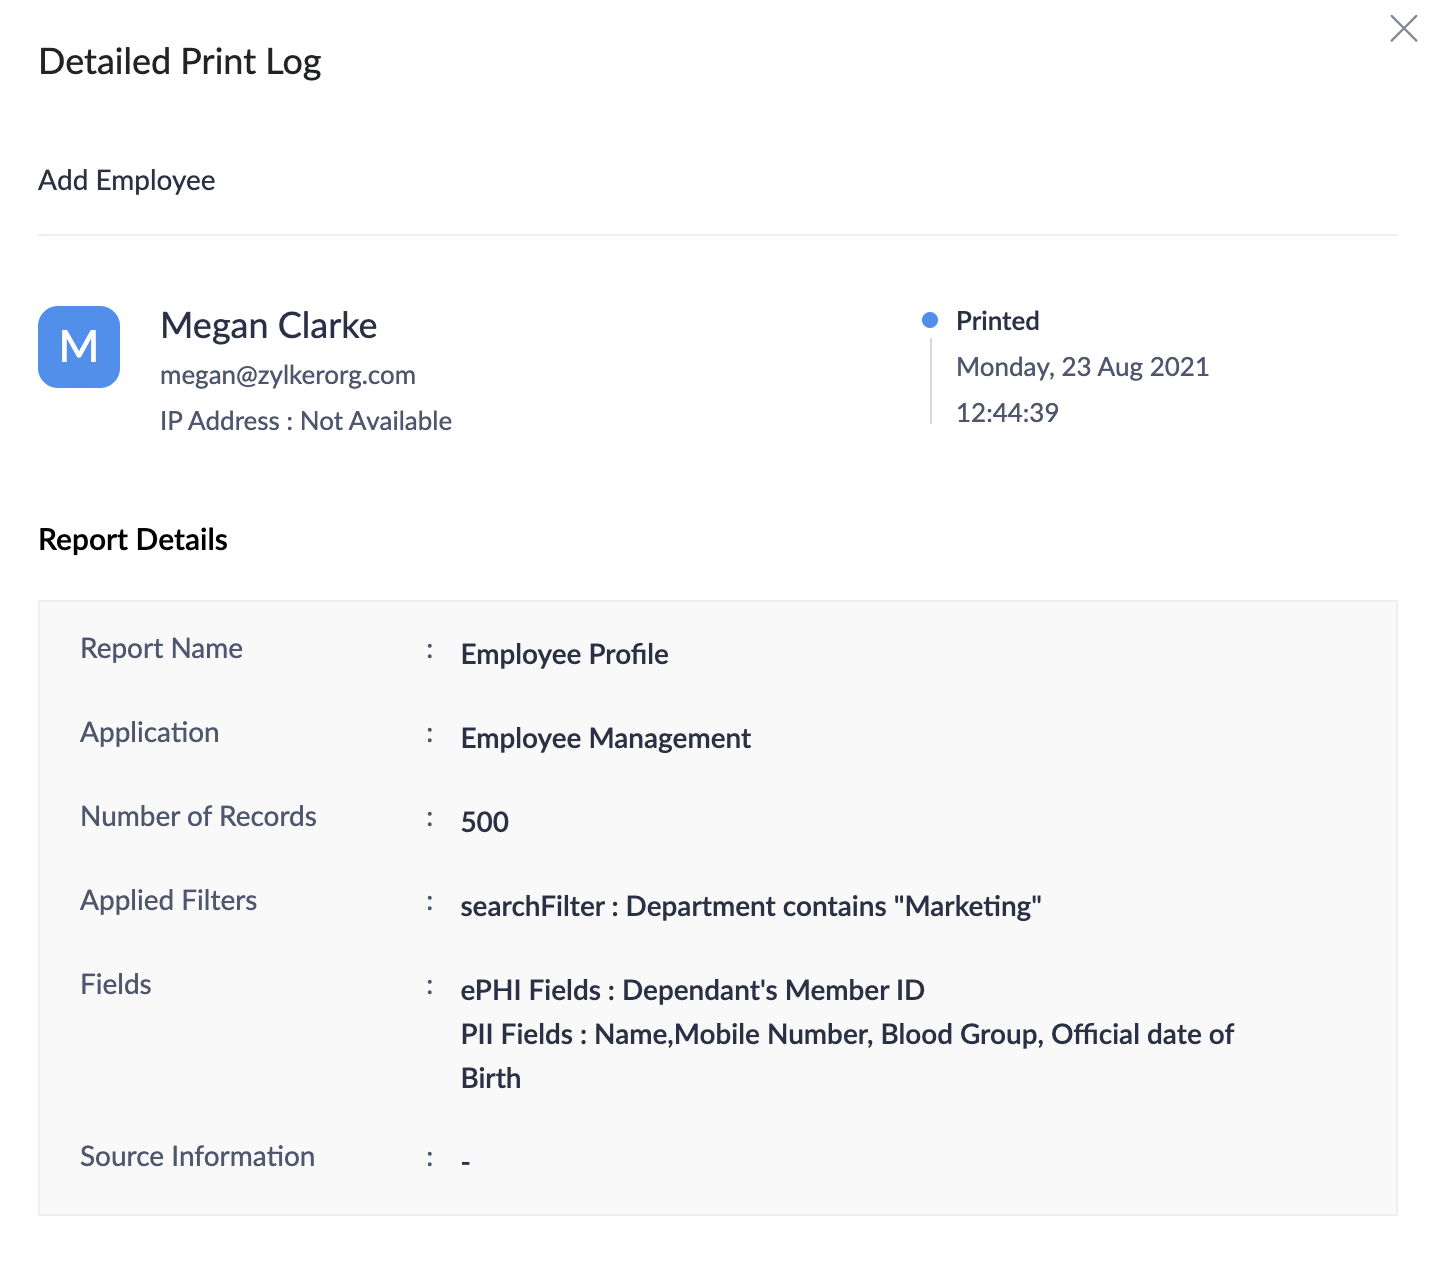Click the Report Details section heading
Viewport: 1440px width, 1266px height.
133,540
